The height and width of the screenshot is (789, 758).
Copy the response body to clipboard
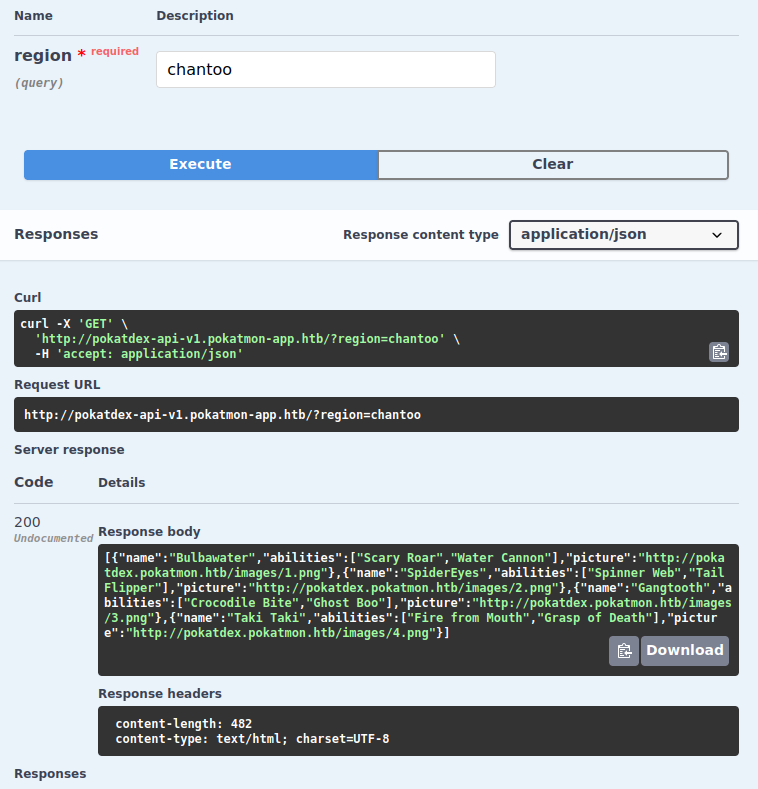[624, 651]
